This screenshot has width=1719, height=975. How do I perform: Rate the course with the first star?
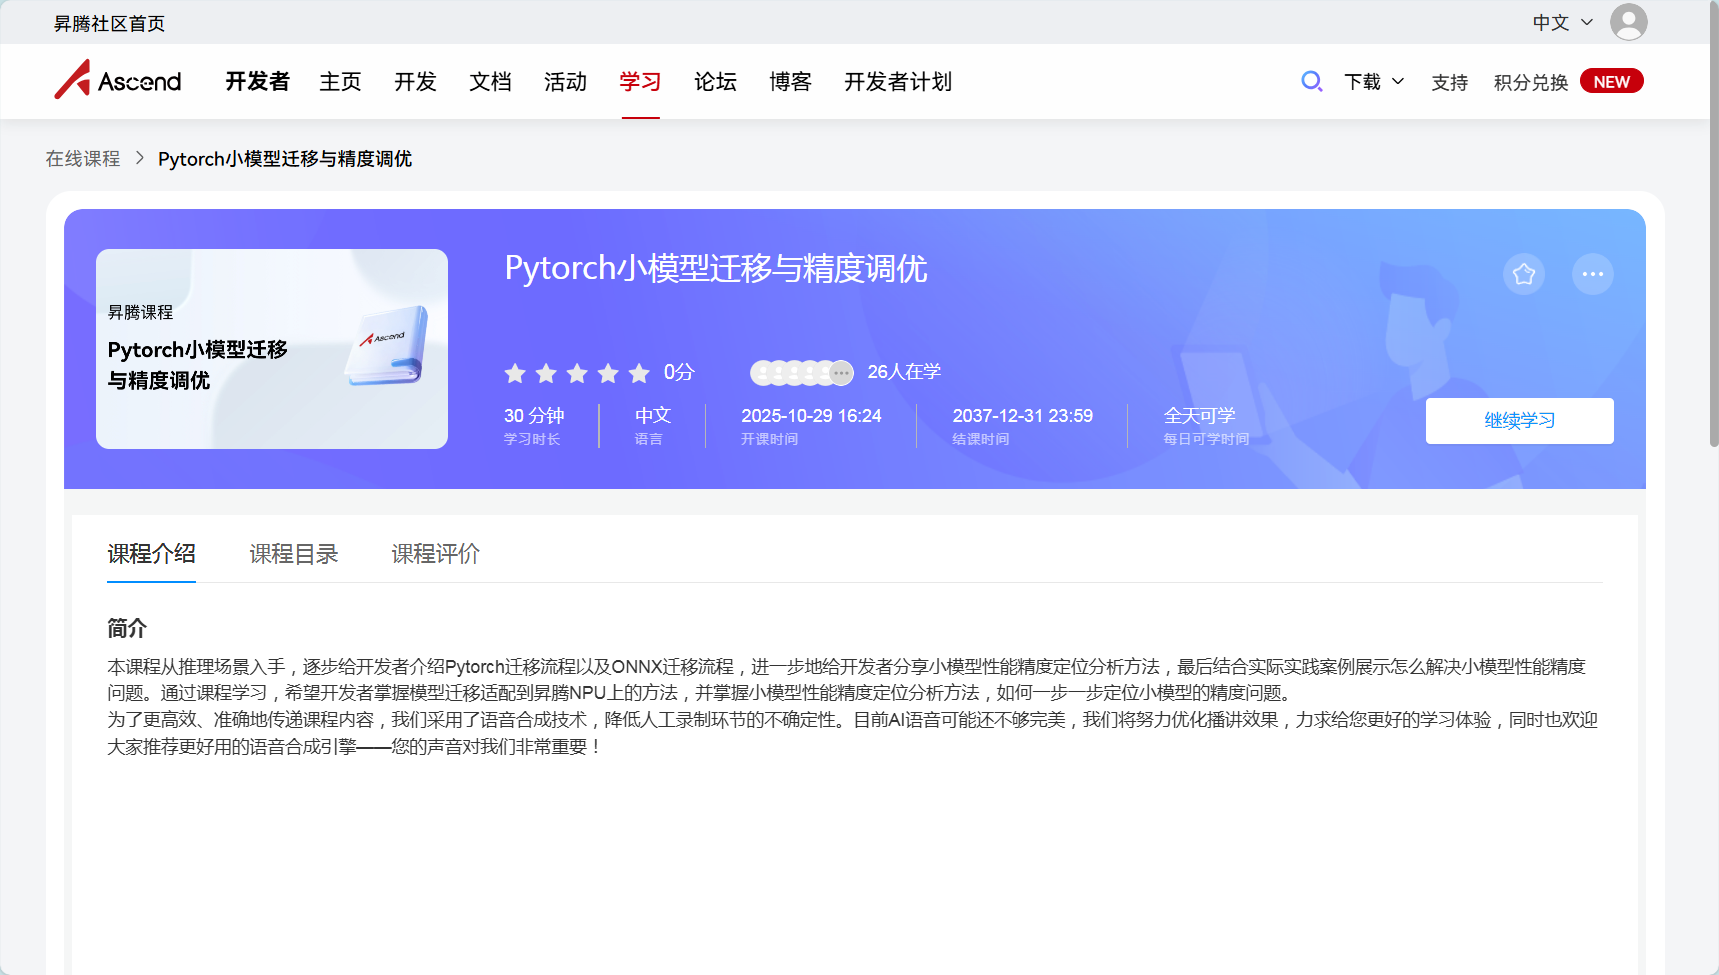coord(515,373)
